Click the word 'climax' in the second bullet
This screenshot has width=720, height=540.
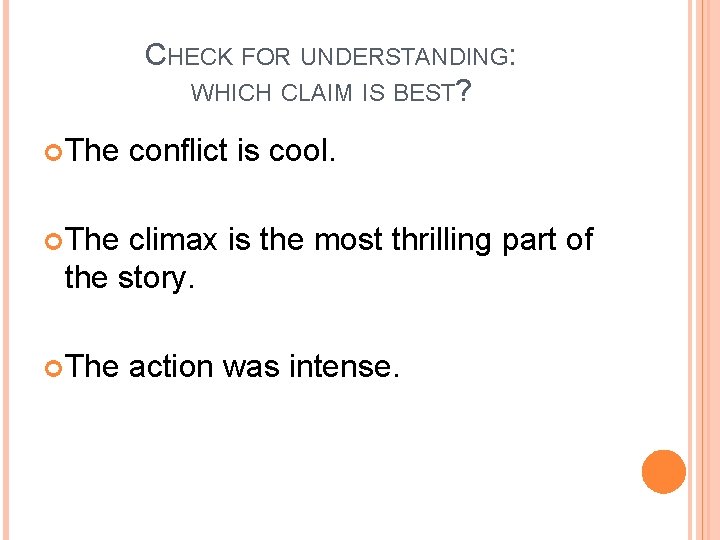173,239
